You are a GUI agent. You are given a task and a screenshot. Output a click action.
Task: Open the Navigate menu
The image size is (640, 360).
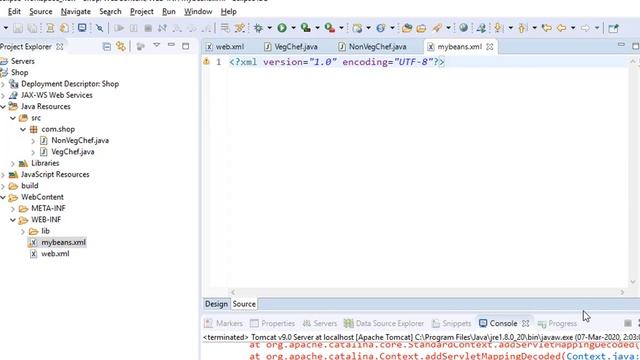coord(76,11)
